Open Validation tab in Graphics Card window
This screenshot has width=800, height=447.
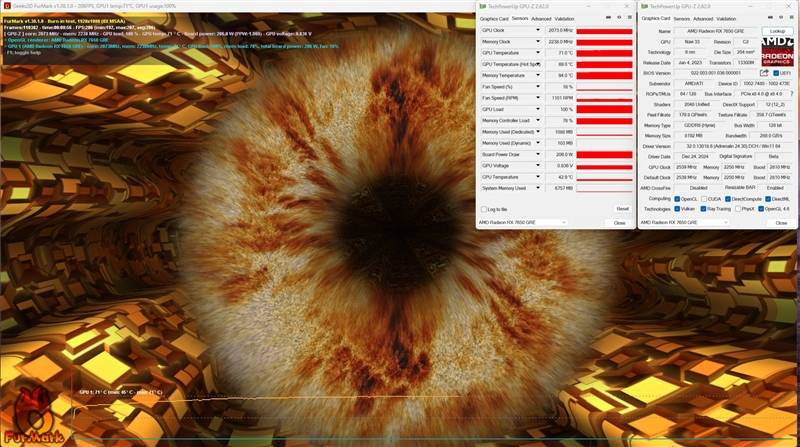pos(726,19)
